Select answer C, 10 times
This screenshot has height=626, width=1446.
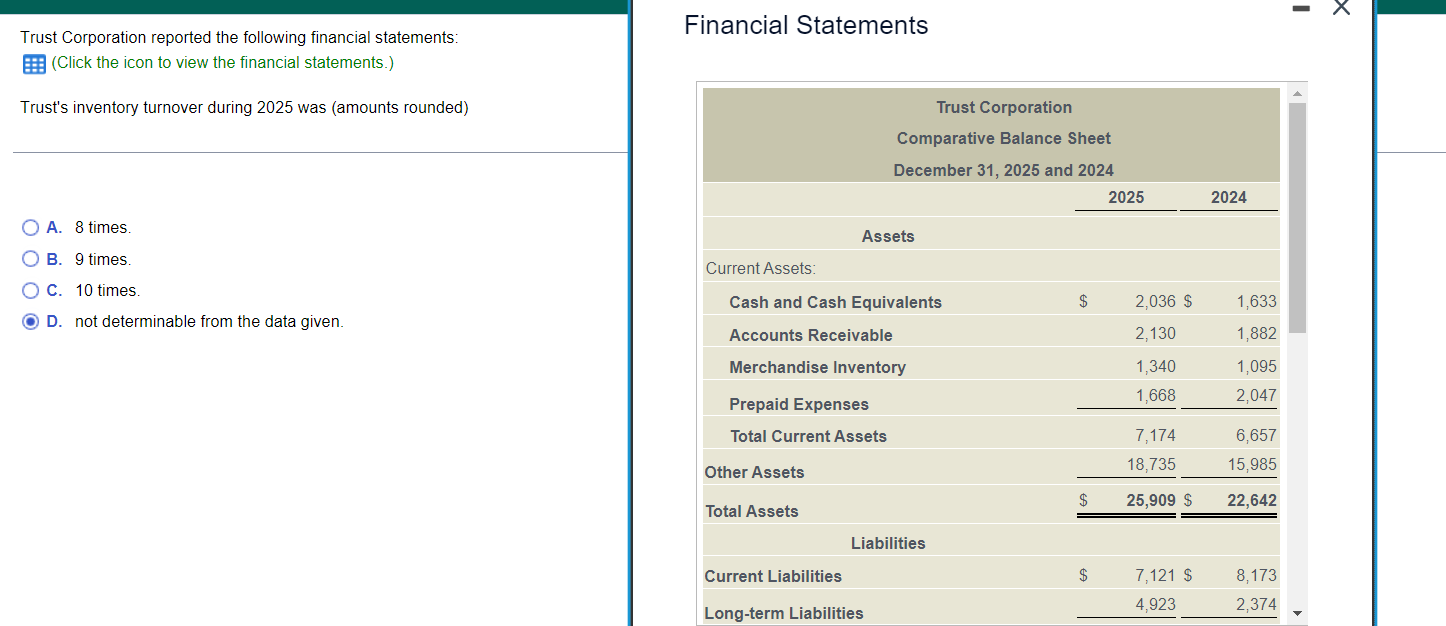[30, 290]
